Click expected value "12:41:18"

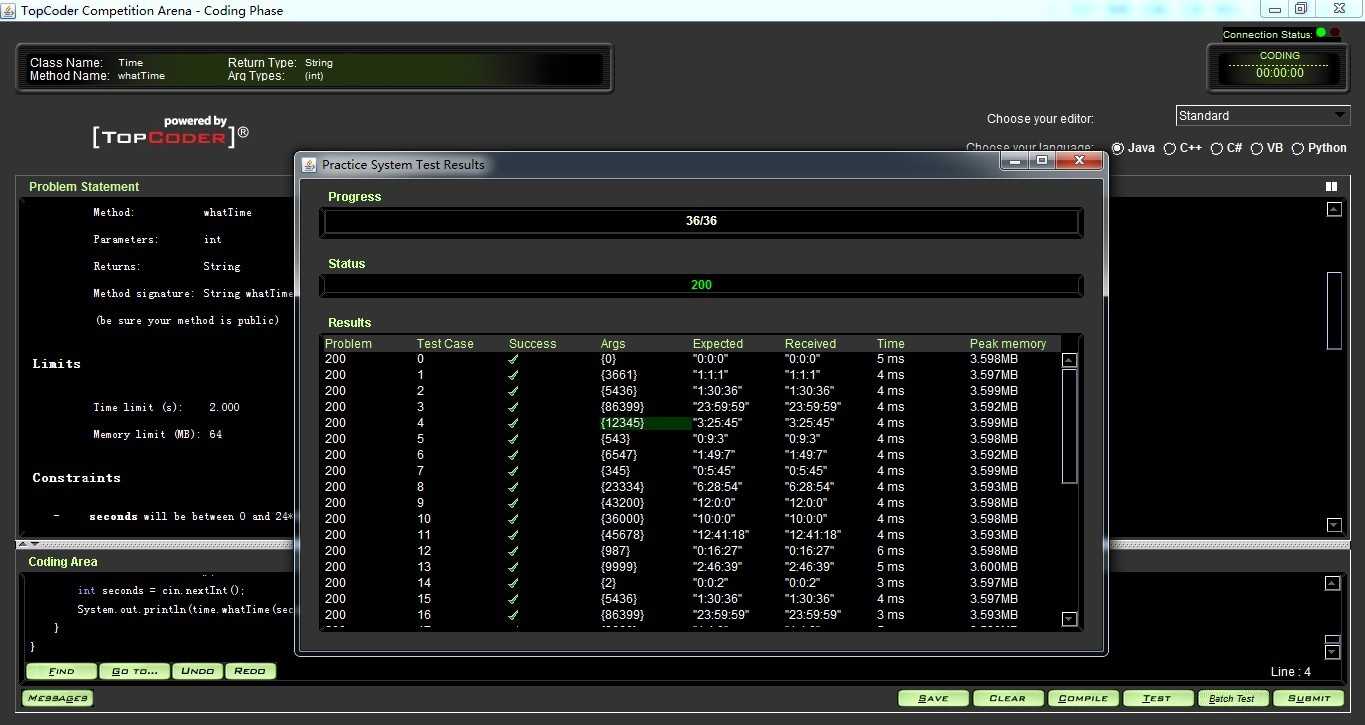(722, 535)
